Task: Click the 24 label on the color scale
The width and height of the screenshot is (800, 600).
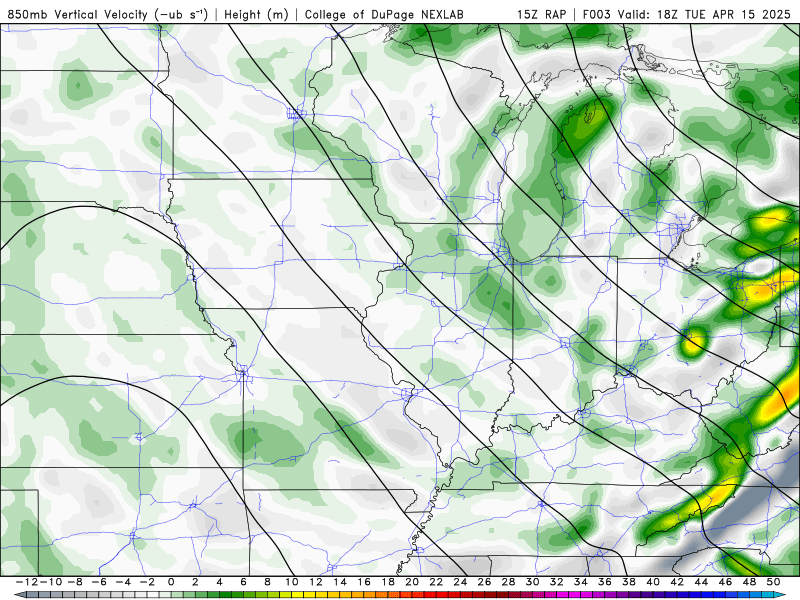Action: tap(460, 582)
